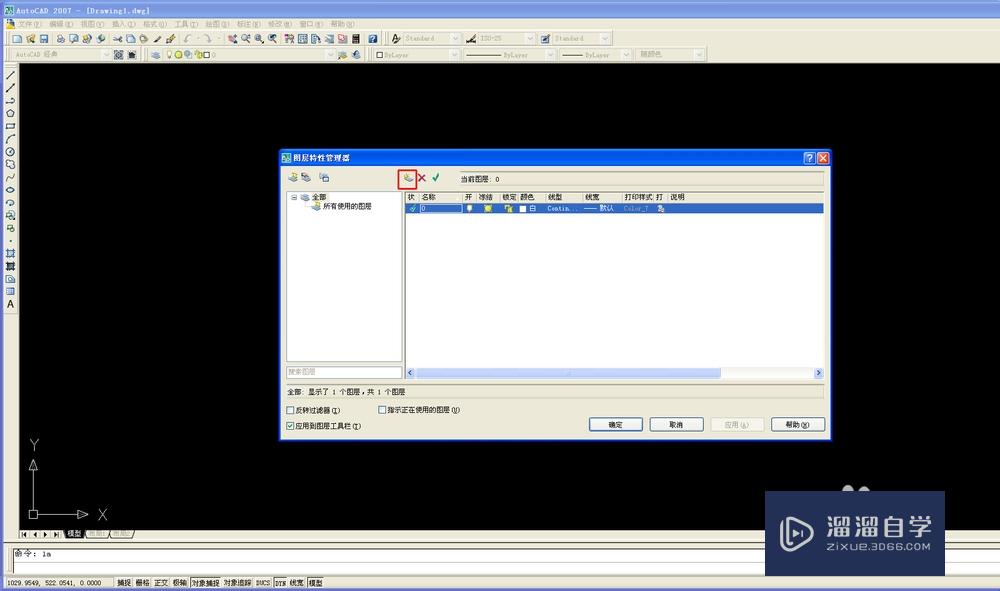Open the 插入 menu
The width and height of the screenshot is (1000, 591).
[123, 24]
